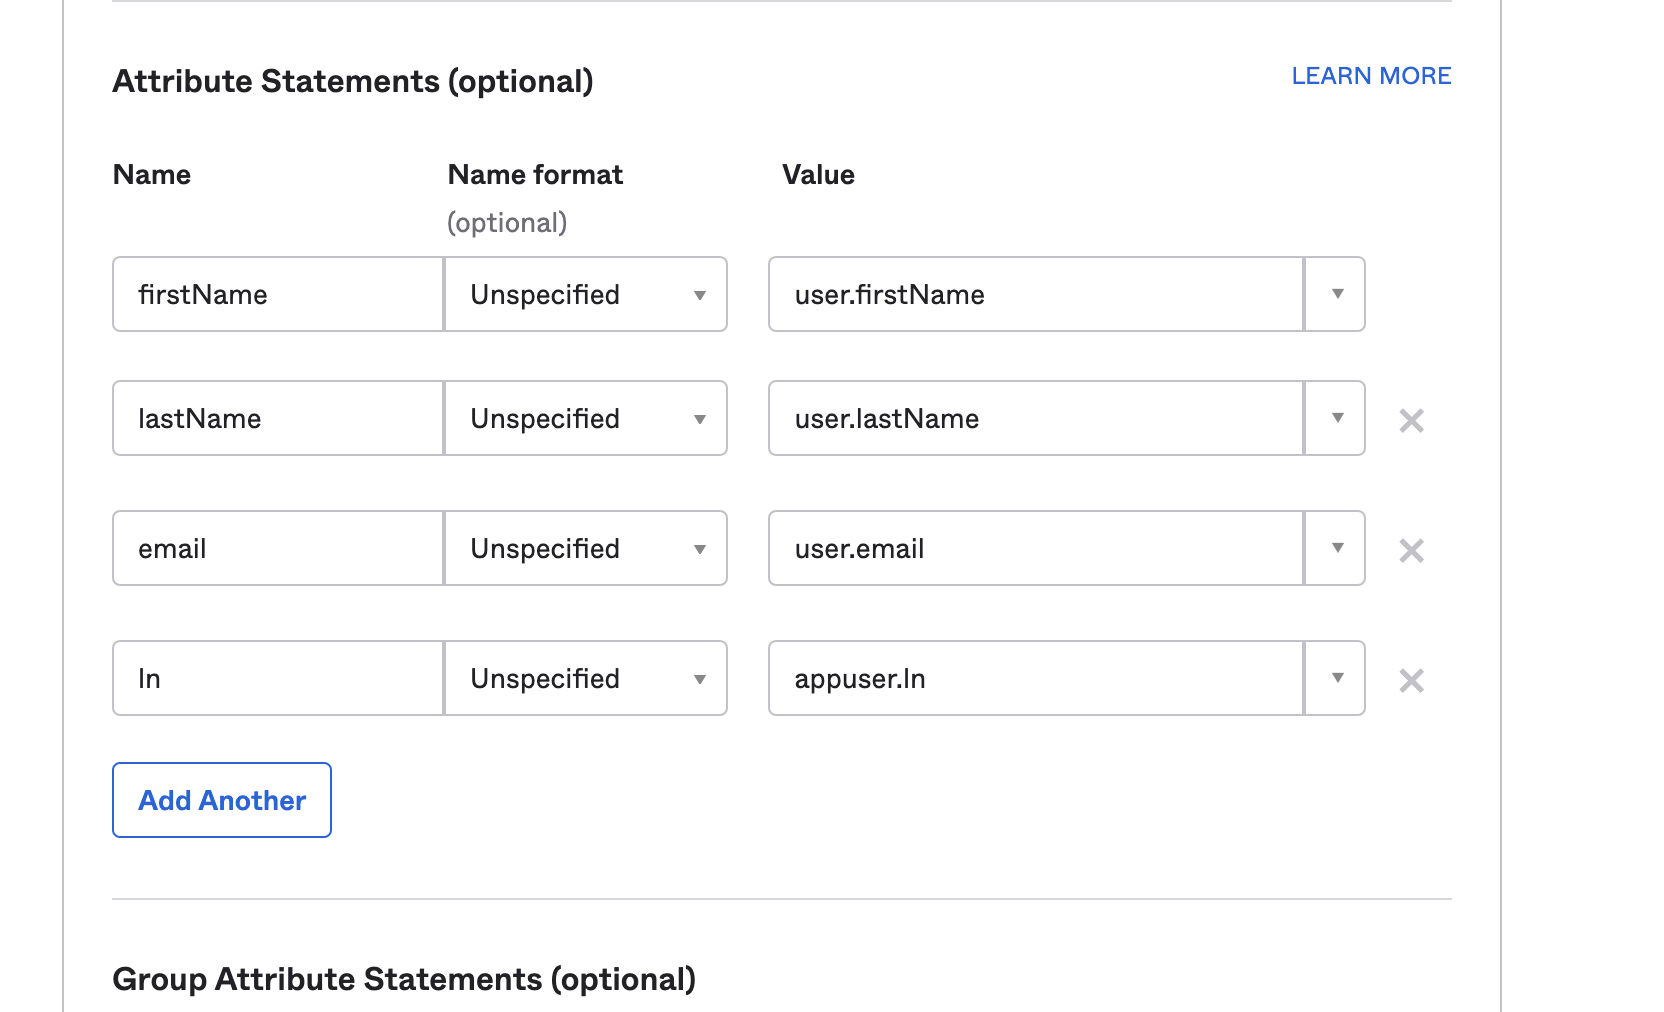Expand value options arrow for appuser.ln
The image size is (1664, 1012).
tap(1336, 678)
